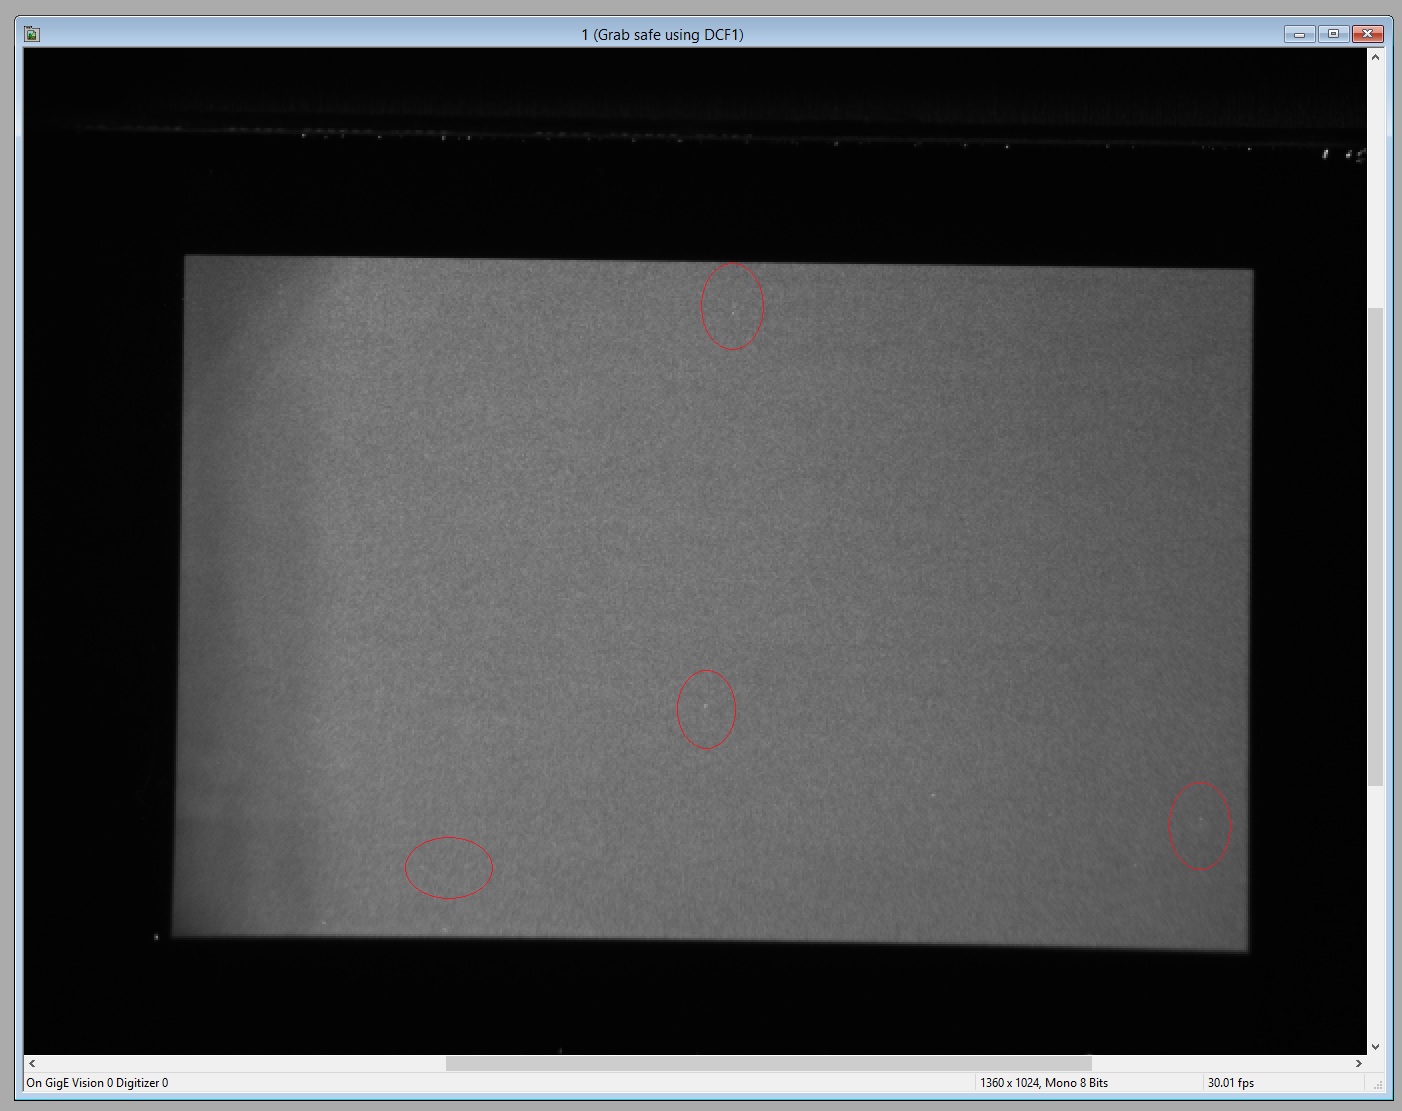Click 'On GigE Vision 0 Digitizer 0' status text
The height and width of the screenshot is (1111, 1402).
[x=97, y=1083]
